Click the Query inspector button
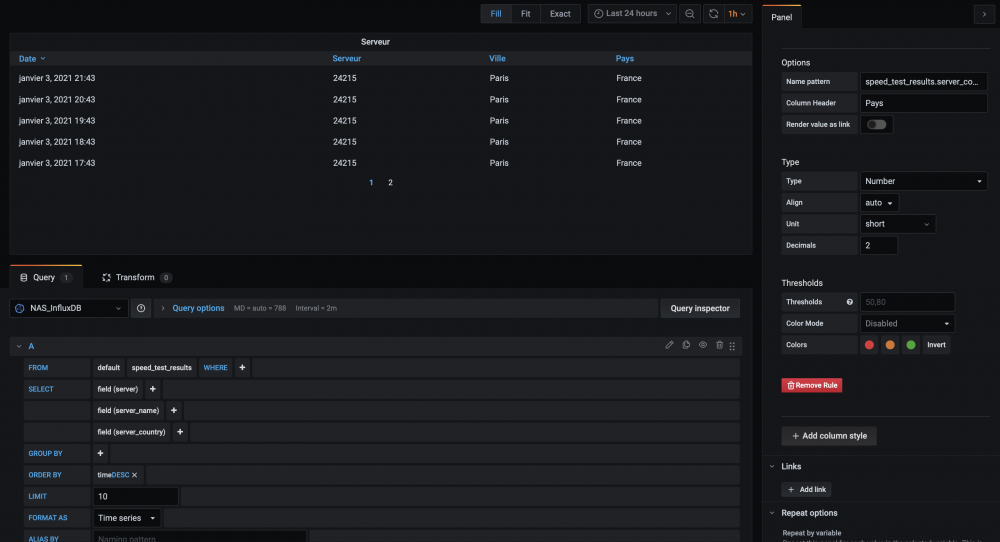 [700, 308]
